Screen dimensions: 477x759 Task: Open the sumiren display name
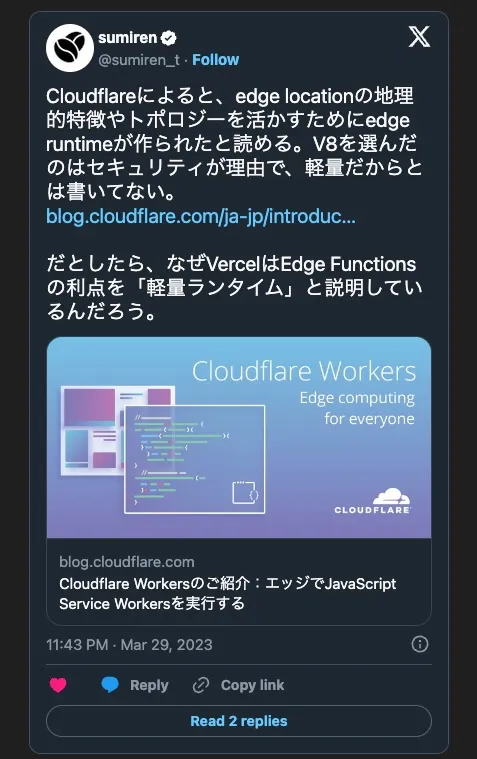tap(127, 38)
